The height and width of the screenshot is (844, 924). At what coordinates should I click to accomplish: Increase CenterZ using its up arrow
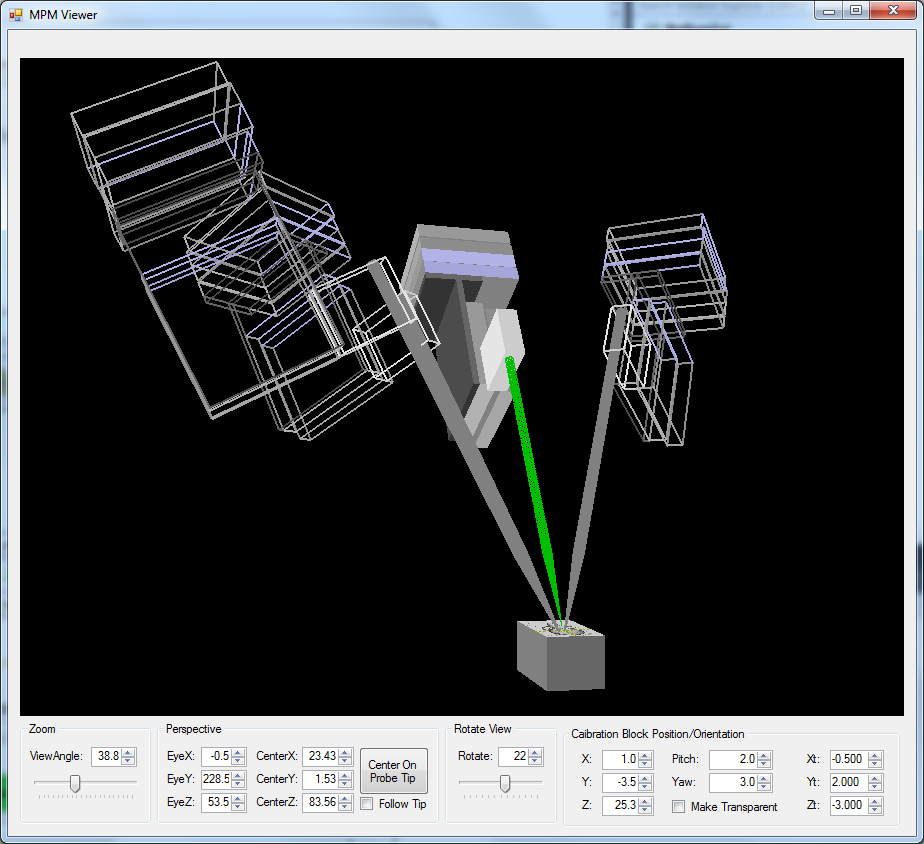tap(345, 799)
